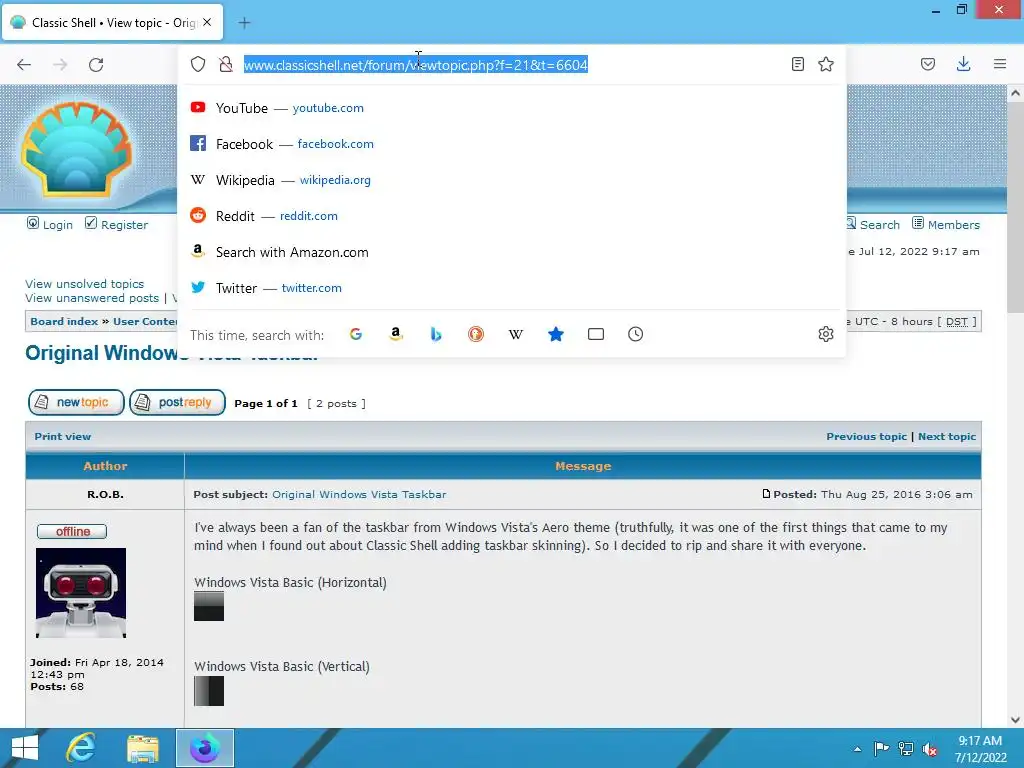The image size is (1024, 768).
Task: Select the Classic Shell View topic tab
Action: tap(112, 22)
